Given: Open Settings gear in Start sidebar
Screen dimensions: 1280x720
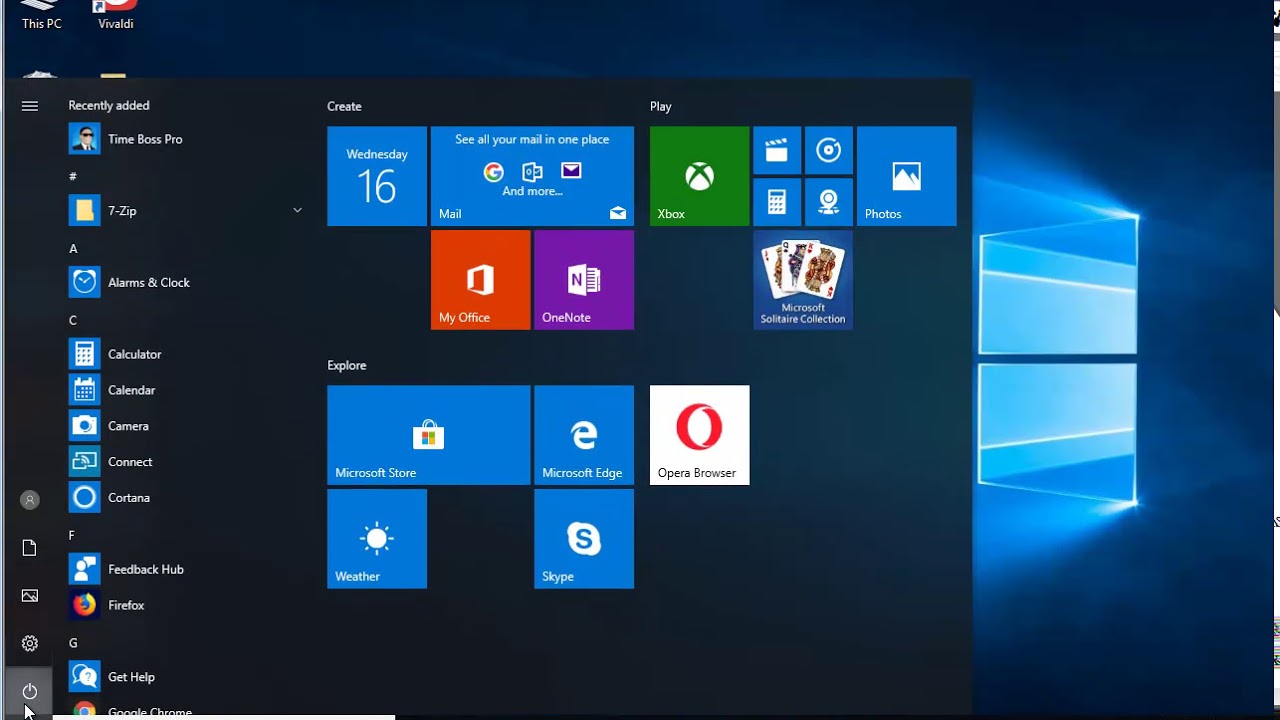Looking at the screenshot, I should [30, 644].
